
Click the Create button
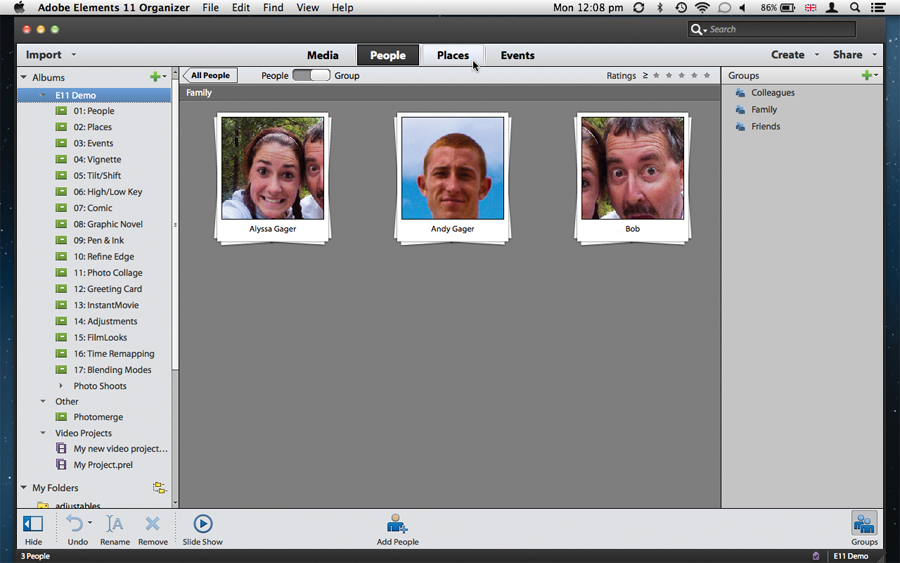click(x=787, y=55)
